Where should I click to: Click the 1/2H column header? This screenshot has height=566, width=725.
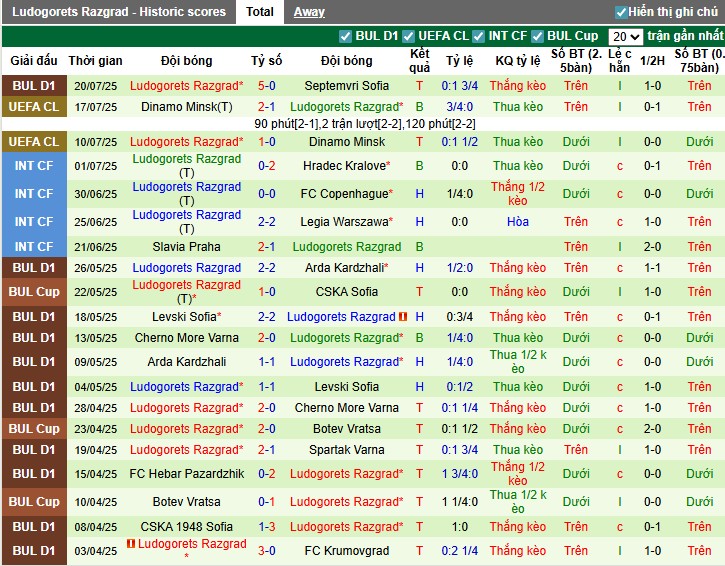(652, 61)
